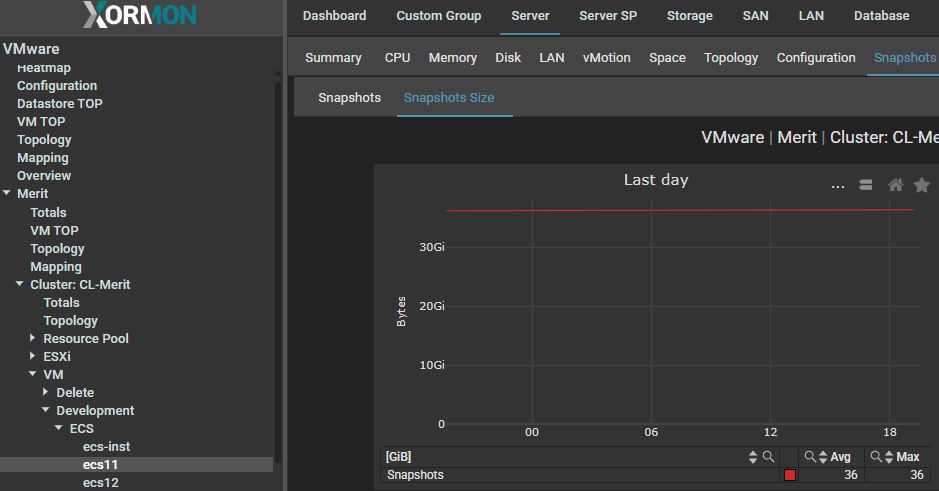Expand the Resource Pool node
This screenshot has width=939, height=491.
(x=33, y=338)
